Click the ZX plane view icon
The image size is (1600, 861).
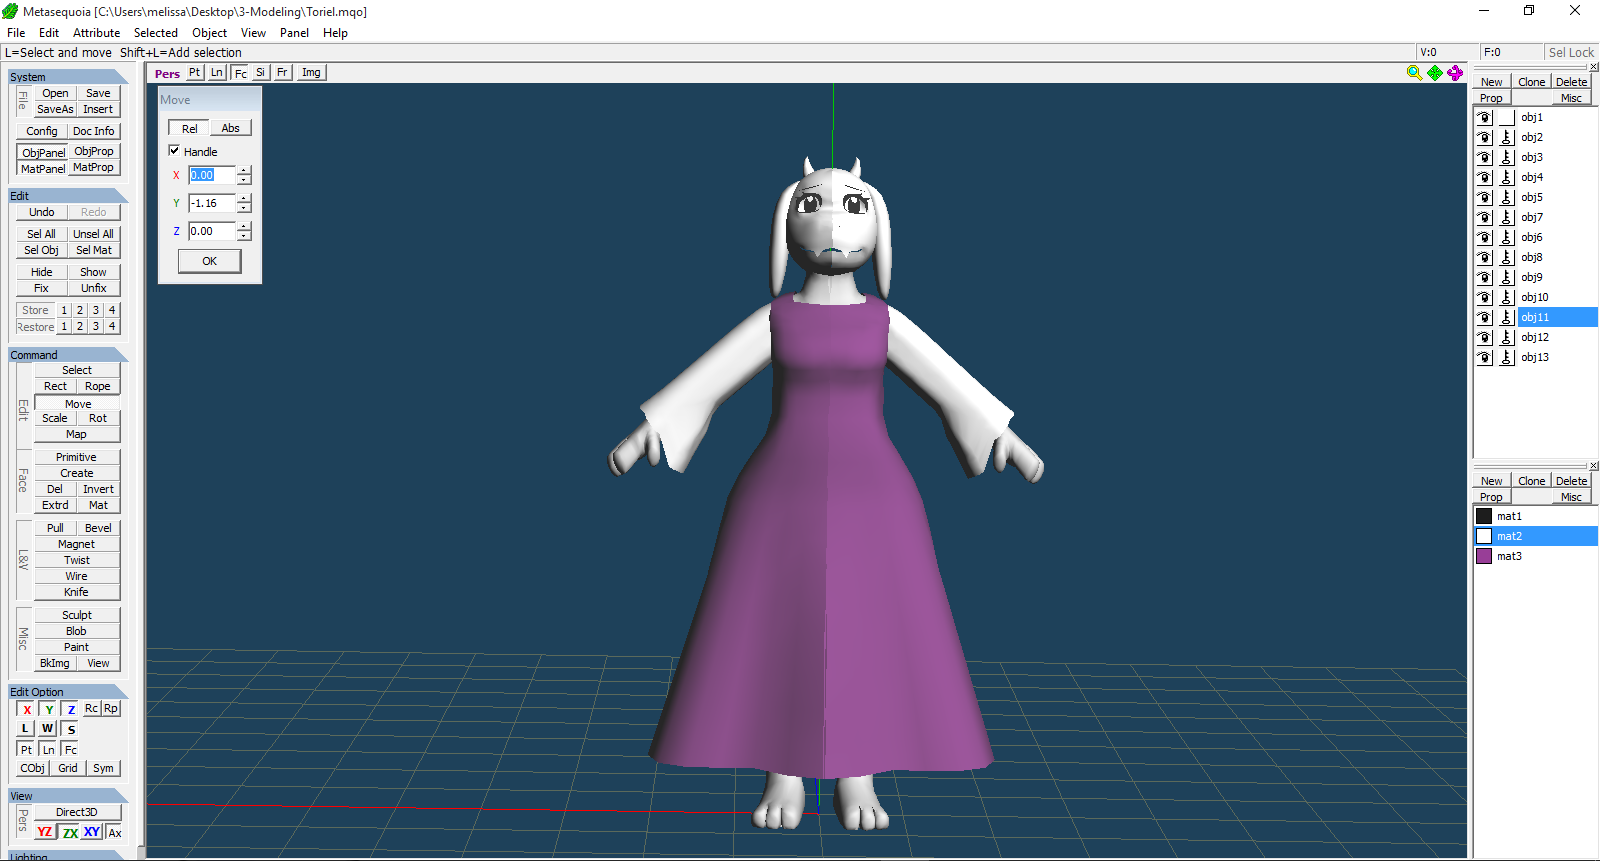click(70, 832)
